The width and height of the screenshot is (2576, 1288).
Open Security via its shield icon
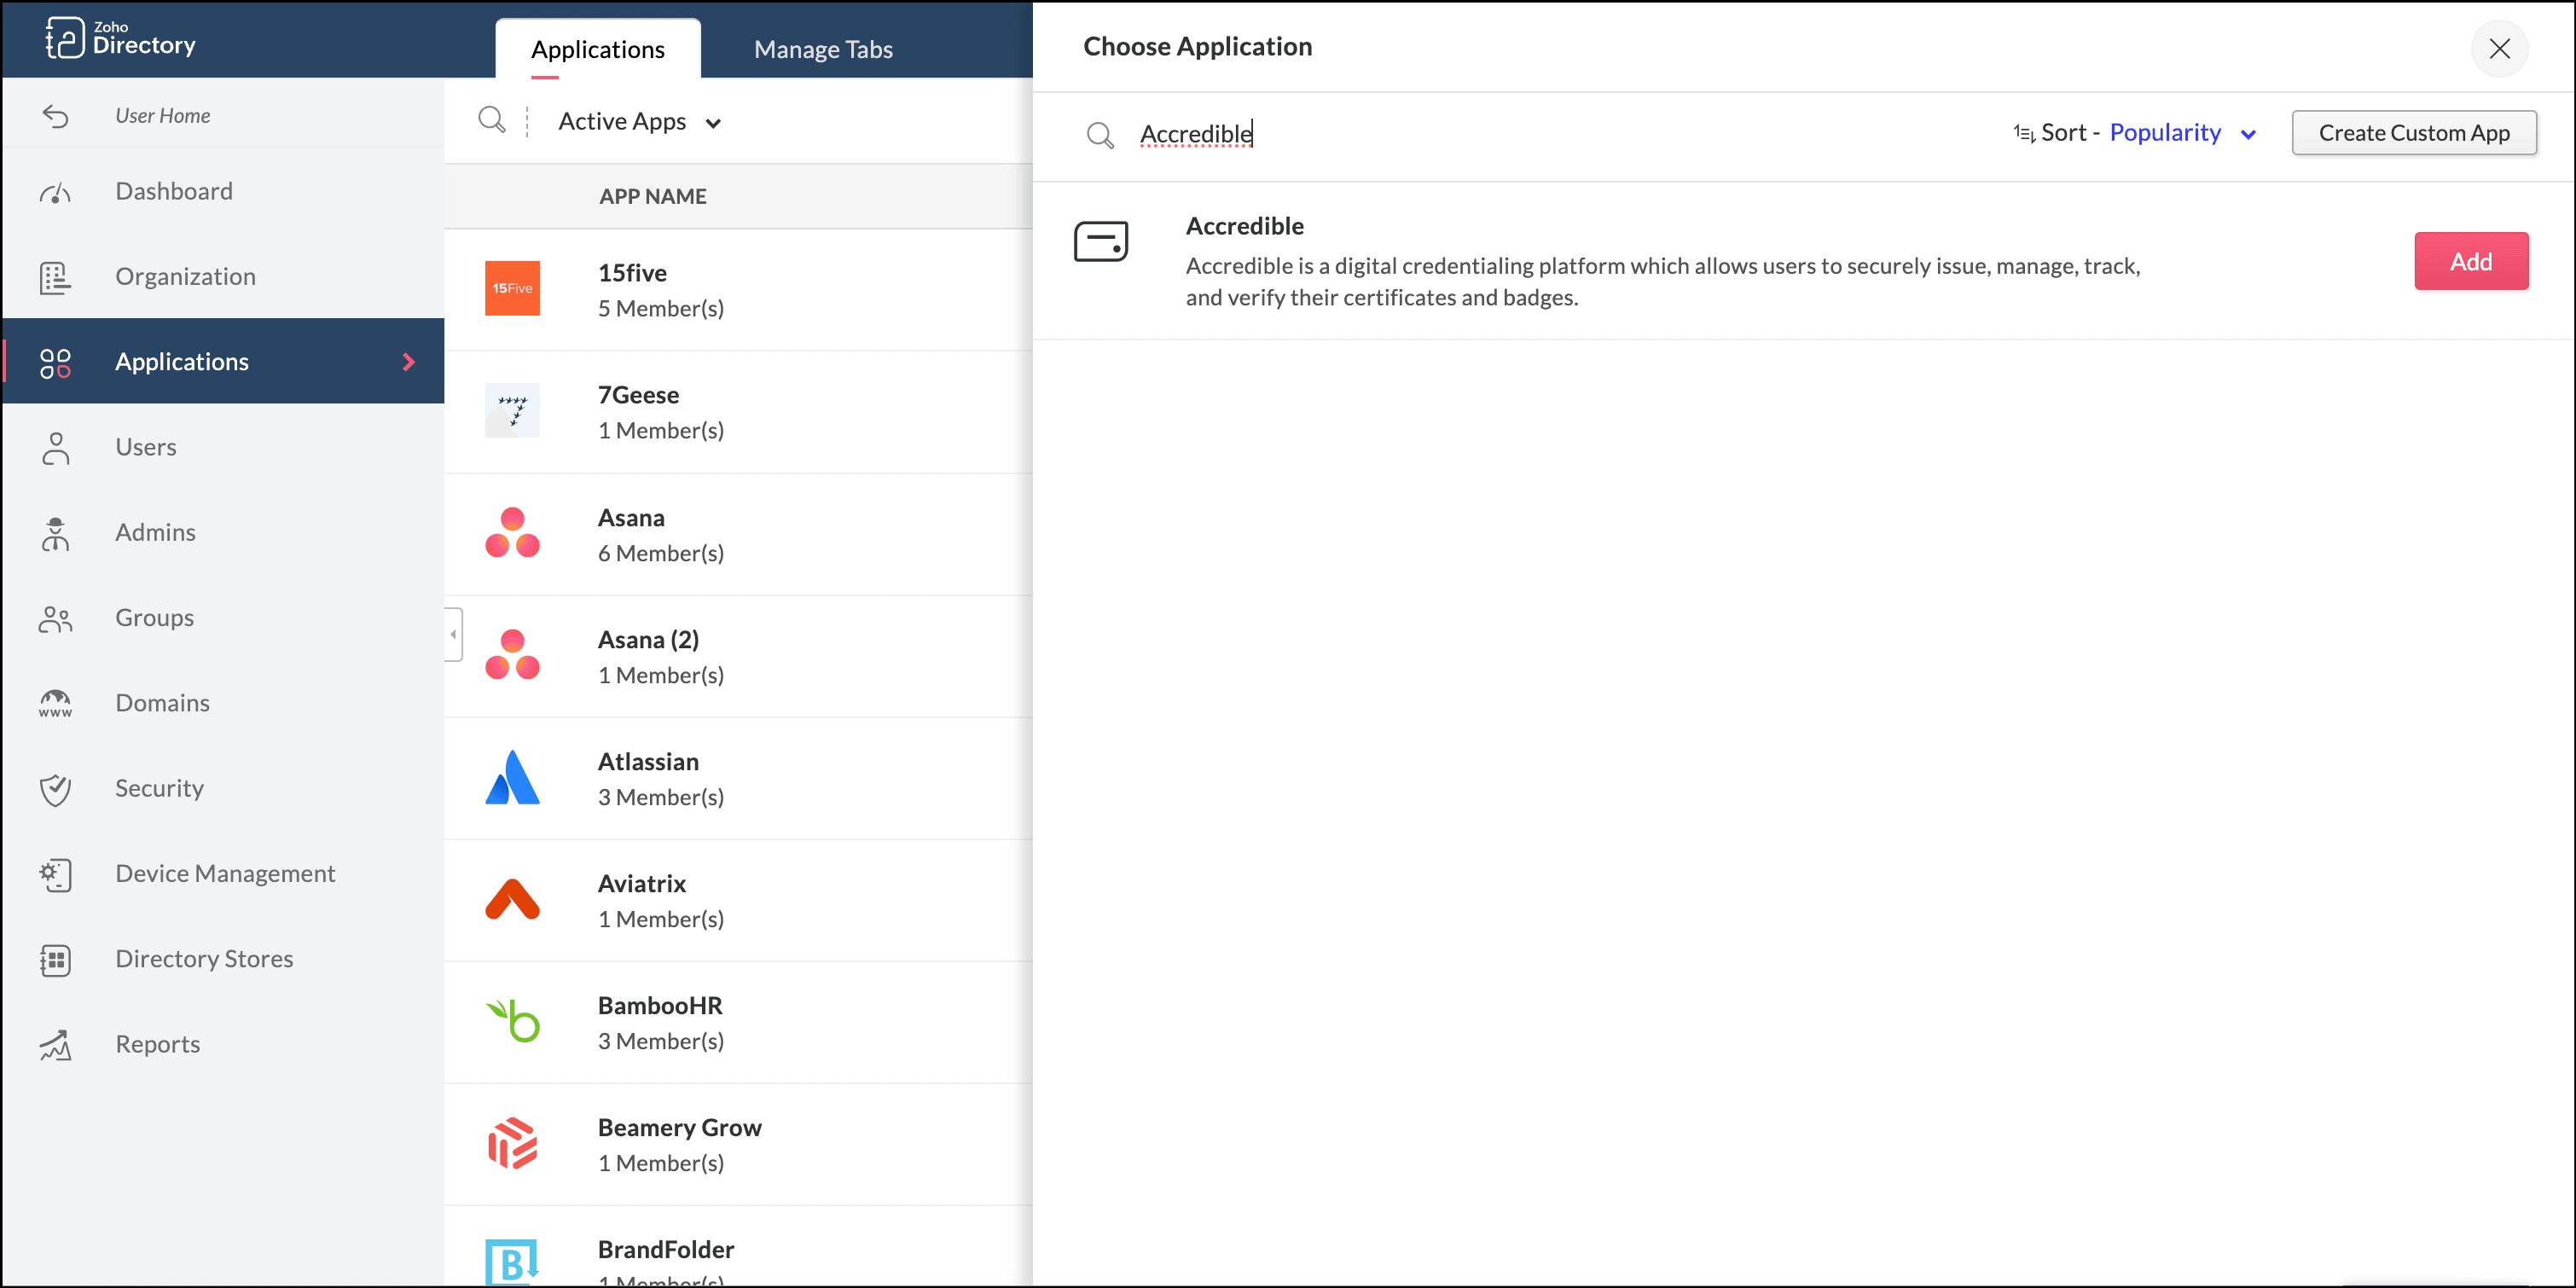pyautogui.click(x=55, y=789)
